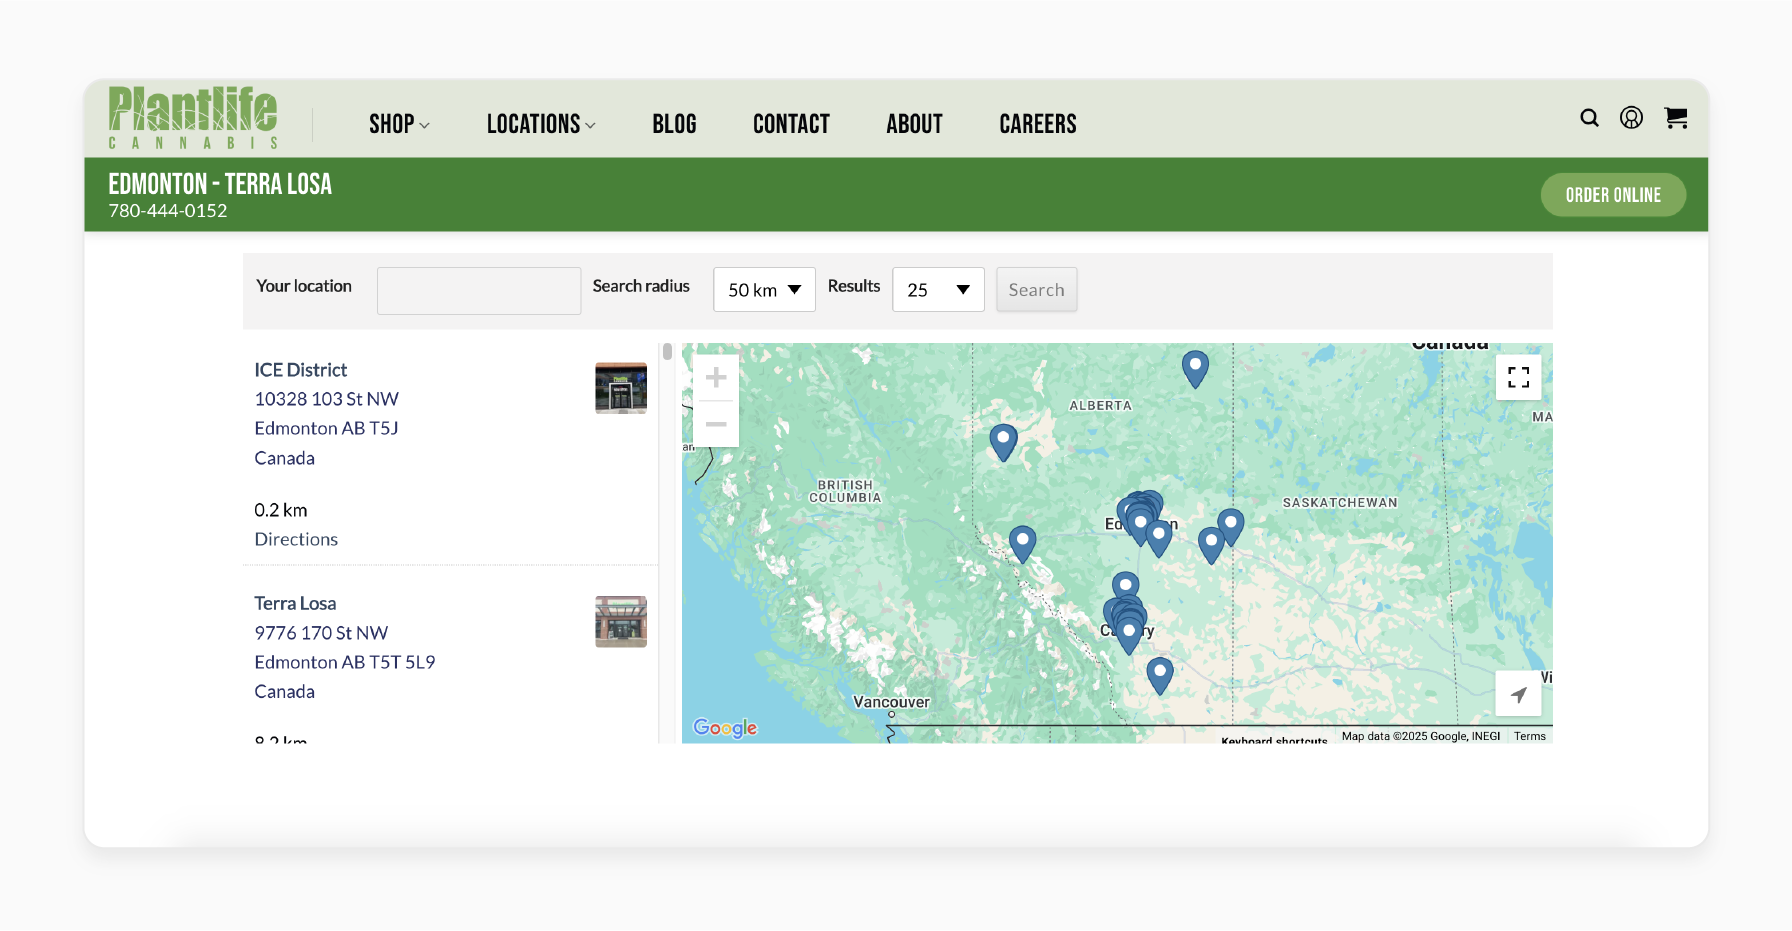Click the map pin southwest of Alberta label
Image resolution: width=1792 pixels, height=931 pixels.
(x=1003, y=442)
